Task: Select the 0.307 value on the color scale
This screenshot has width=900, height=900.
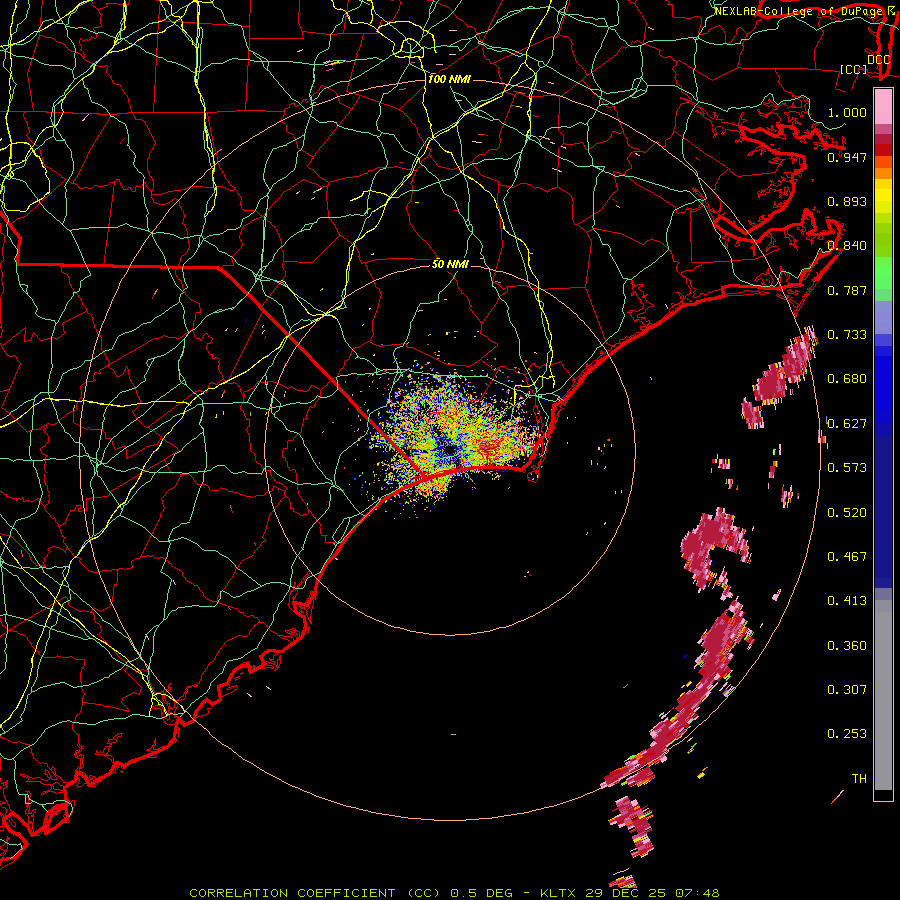Action: 847,690
